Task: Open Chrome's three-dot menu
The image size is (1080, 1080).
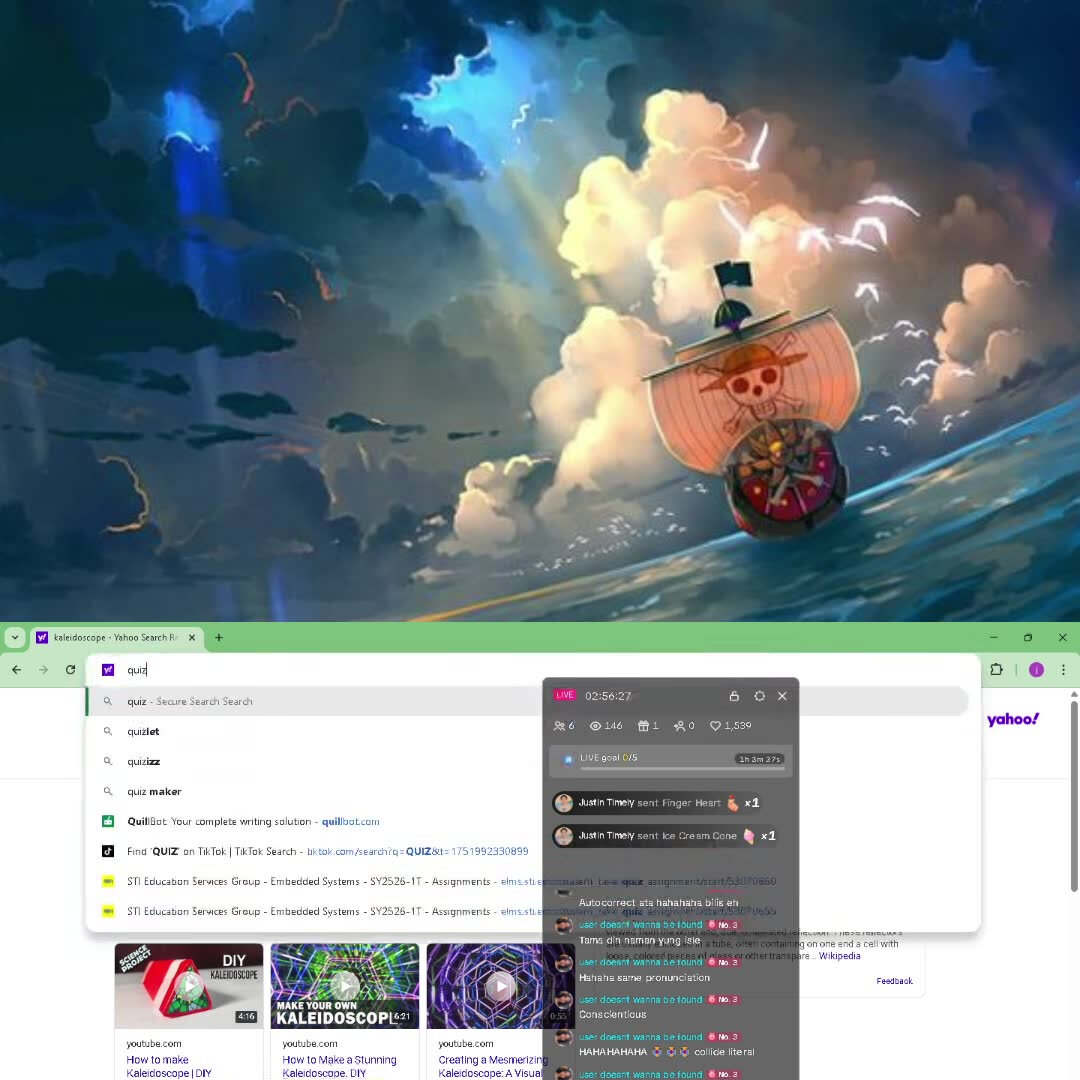Action: pyautogui.click(x=1063, y=670)
